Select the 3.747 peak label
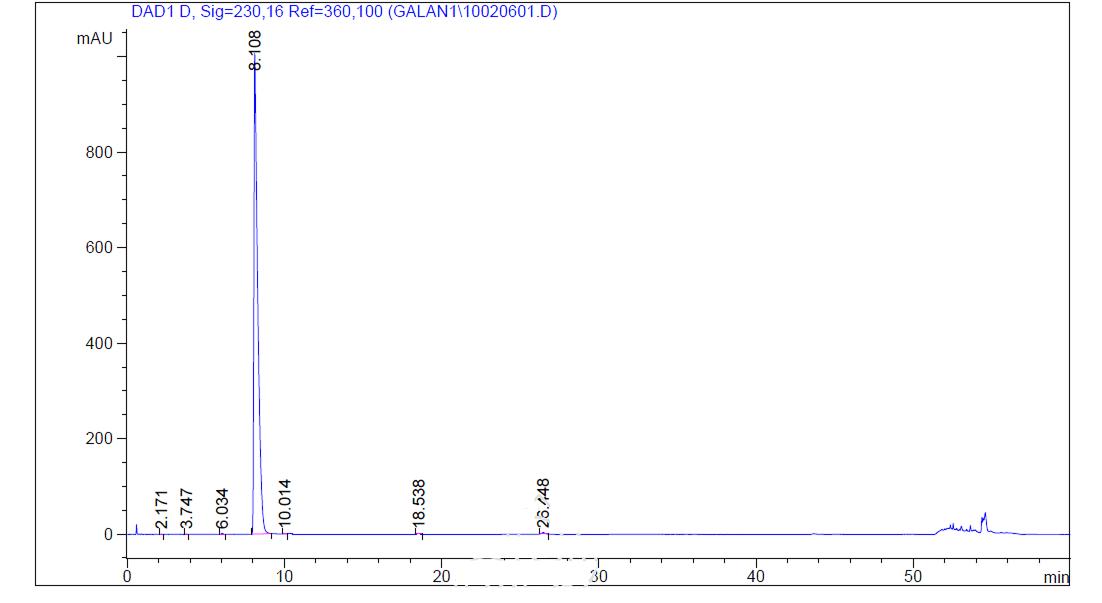The width and height of the screenshot is (1102, 603). click(186, 510)
